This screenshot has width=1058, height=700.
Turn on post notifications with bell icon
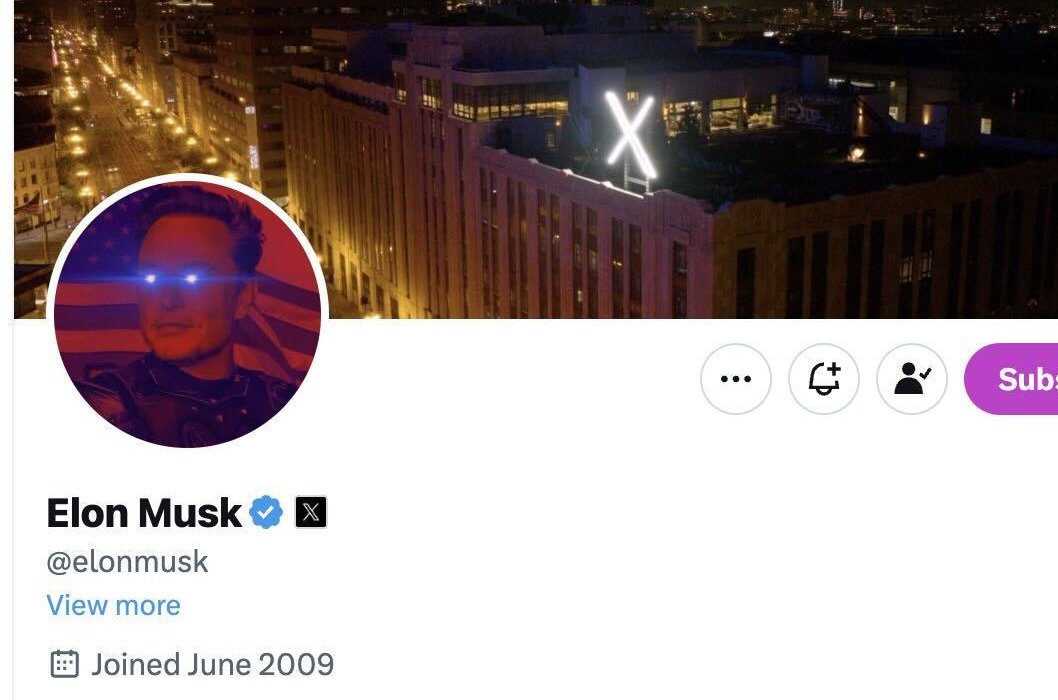(x=824, y=379)
